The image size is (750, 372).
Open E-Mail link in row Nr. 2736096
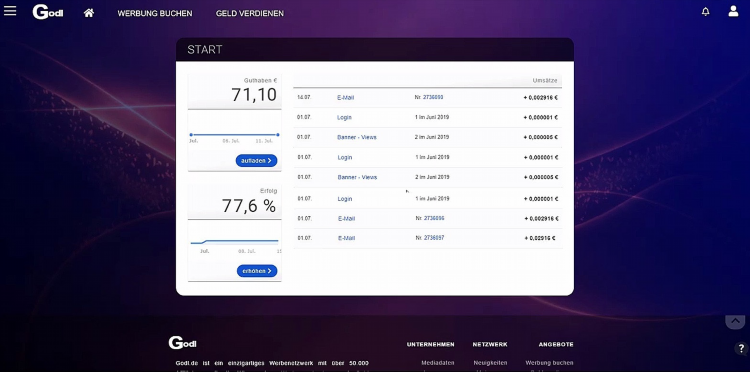[x=346, y=219]
